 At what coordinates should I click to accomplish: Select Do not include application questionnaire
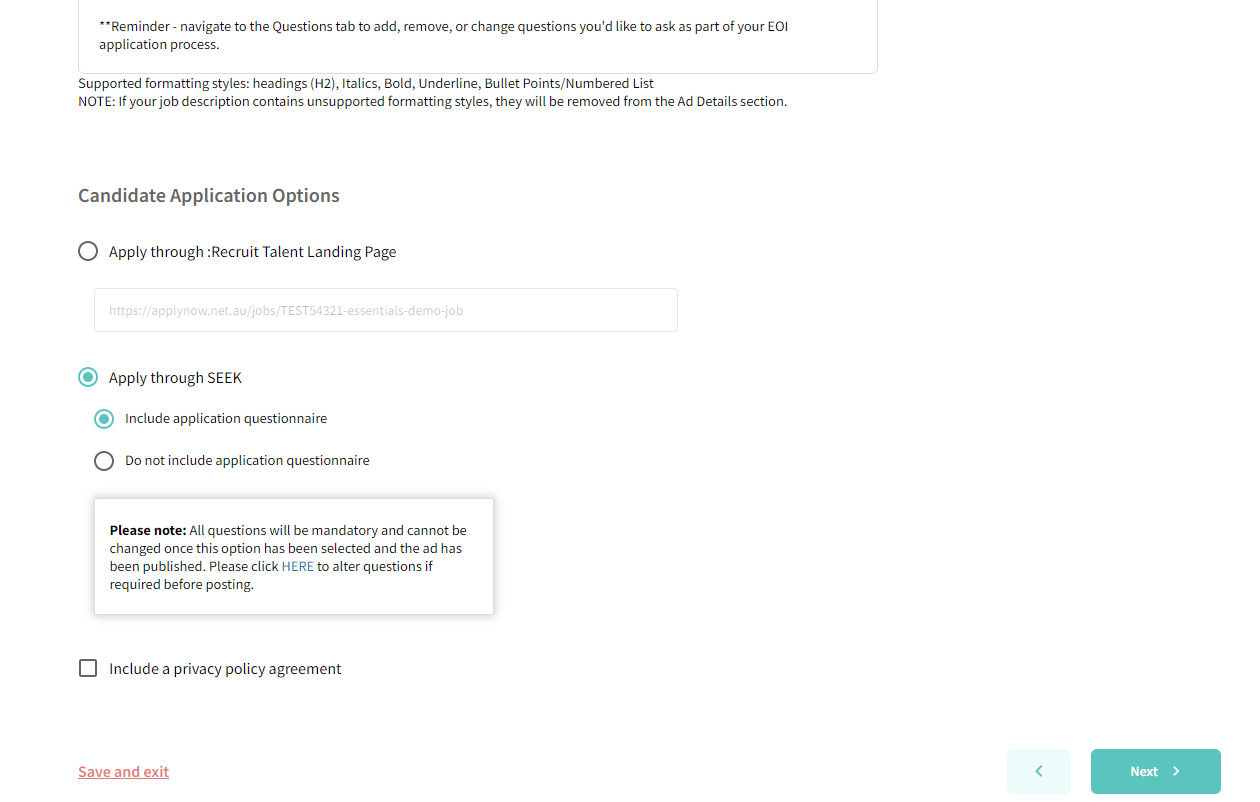coord(104,460)
